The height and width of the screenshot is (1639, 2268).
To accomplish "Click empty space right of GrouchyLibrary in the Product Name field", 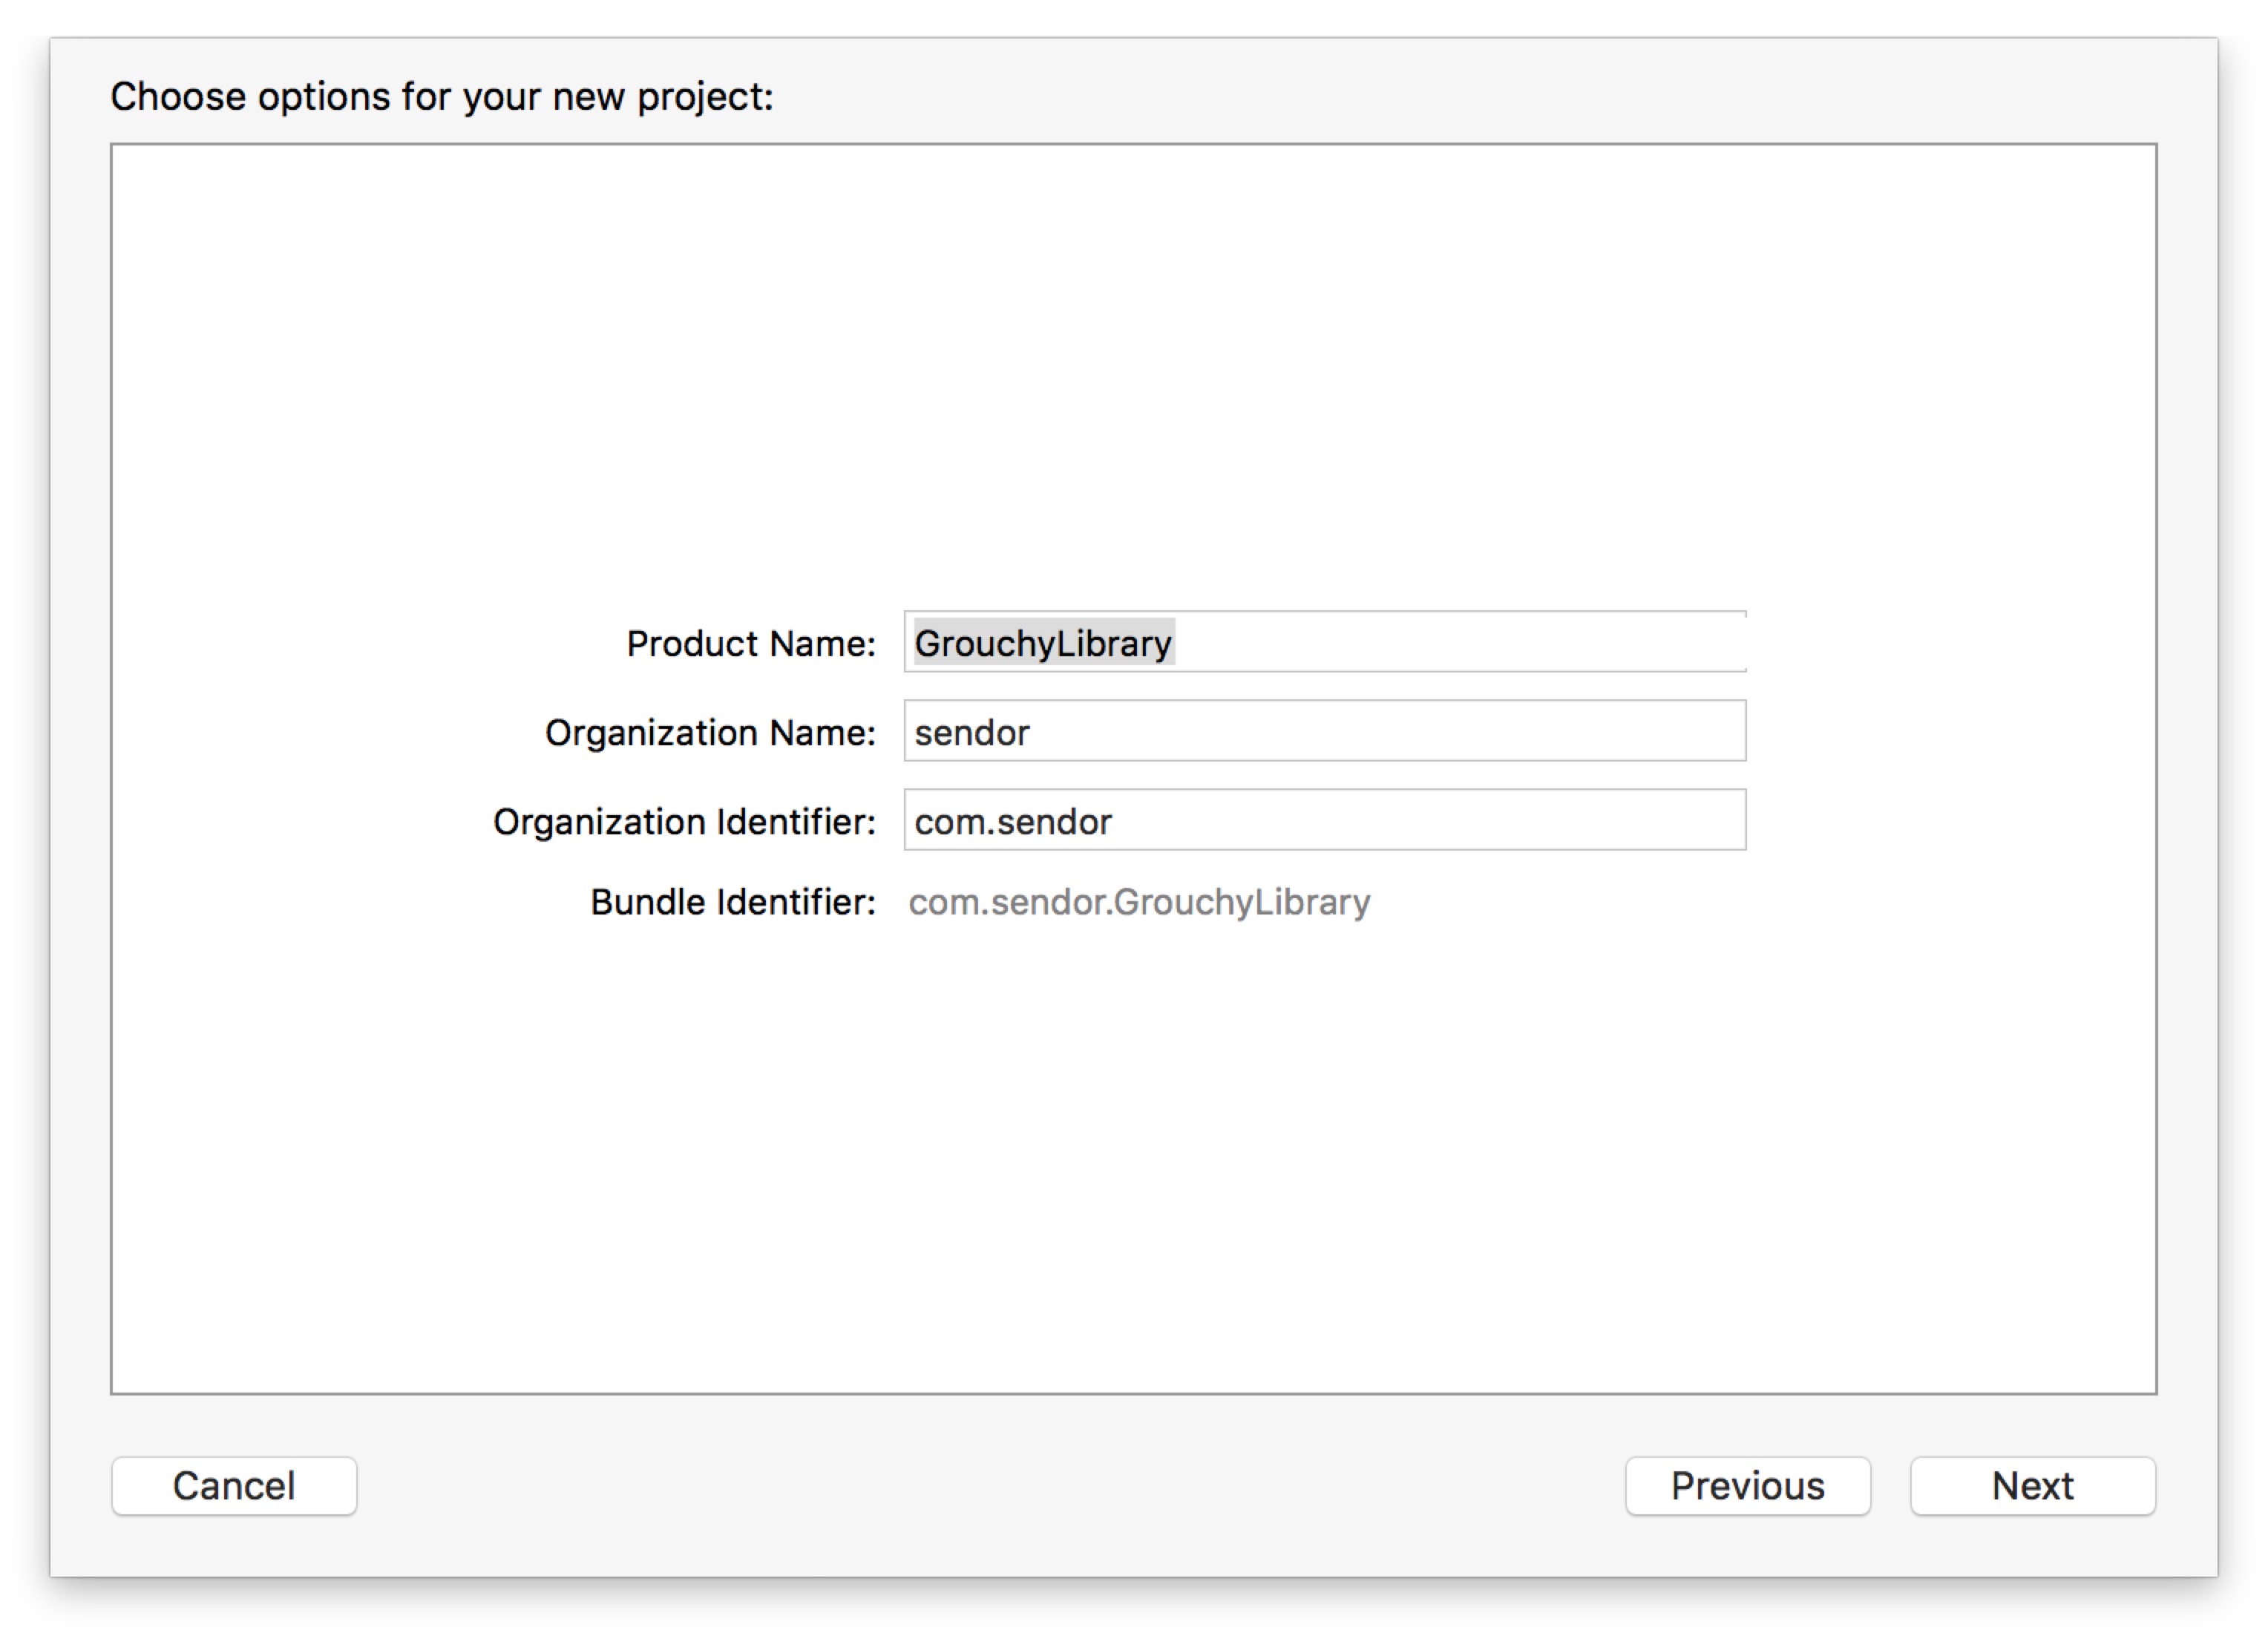I will (1460, 642).
